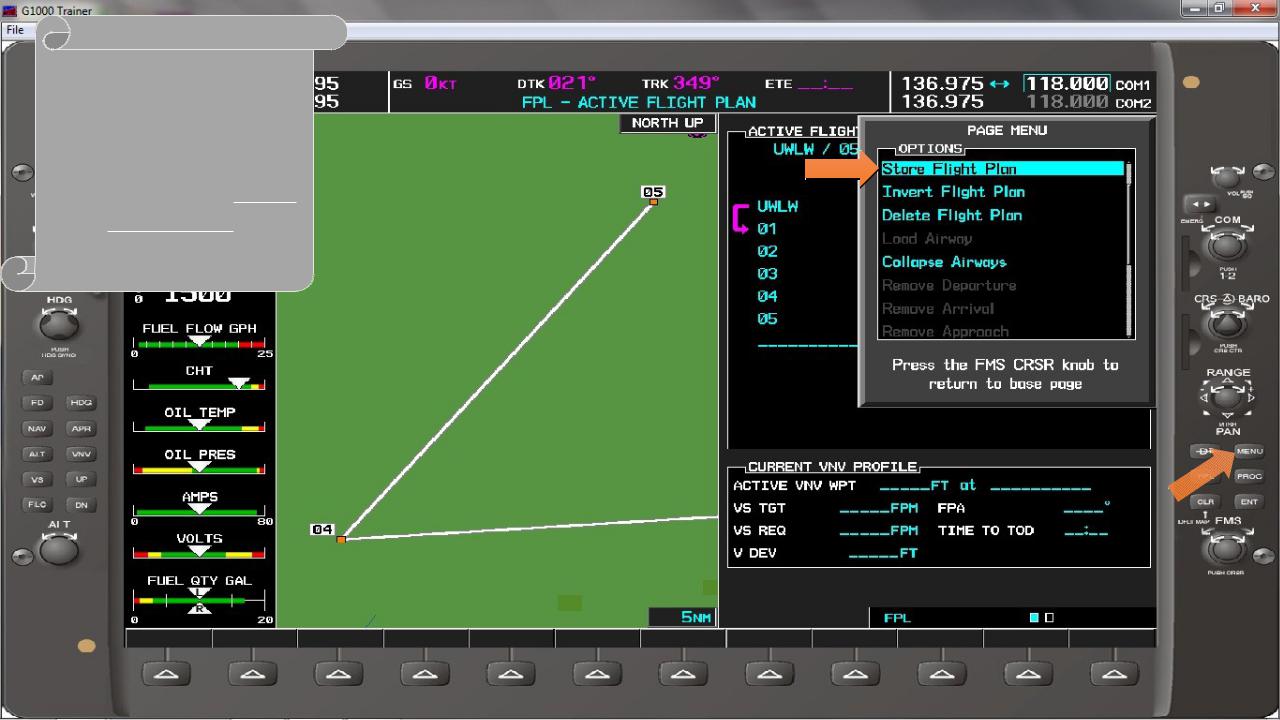Select Store Flight Plan in Page Menu
1280x720 pixels.
[1002, 169]
